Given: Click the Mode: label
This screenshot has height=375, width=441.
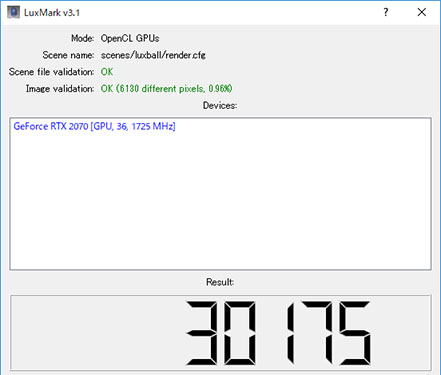Looking at the screenshot, I should coord(83,38).
